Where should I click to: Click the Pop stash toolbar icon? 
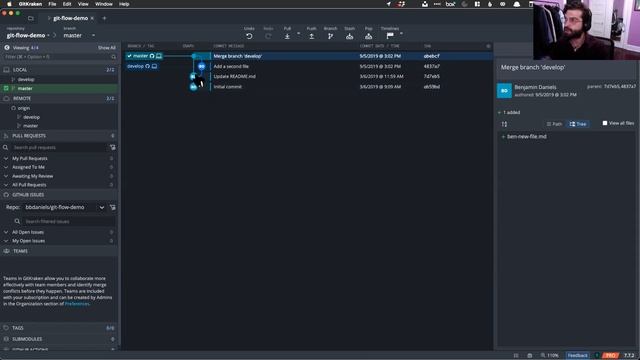click(369, 36)
